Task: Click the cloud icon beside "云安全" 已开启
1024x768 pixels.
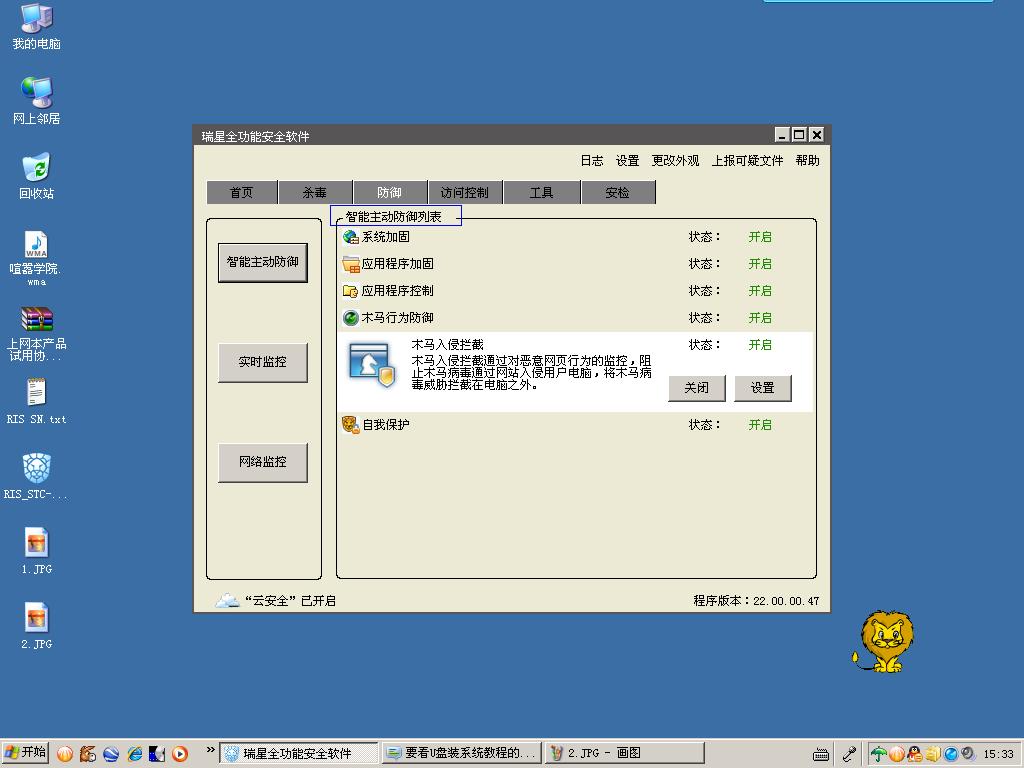Action: pyautogui.click(x=227, y=601)
